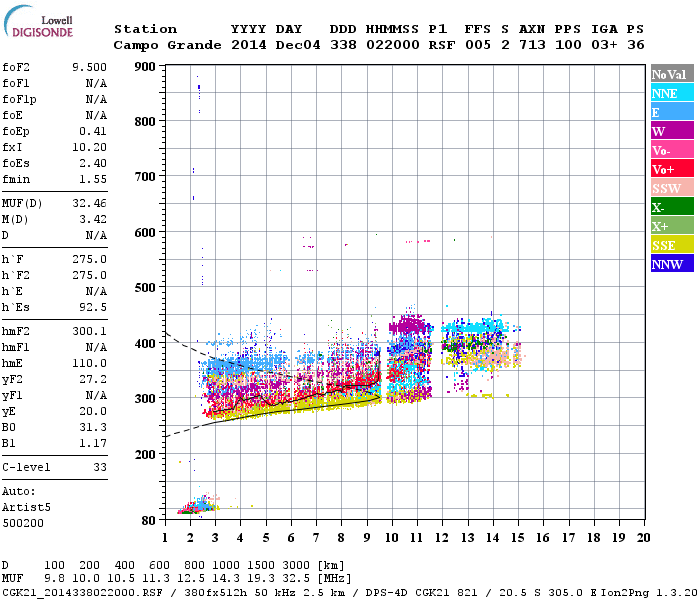
Task: Click the MUF(D) value 32.46
Action: coord(89,203)
